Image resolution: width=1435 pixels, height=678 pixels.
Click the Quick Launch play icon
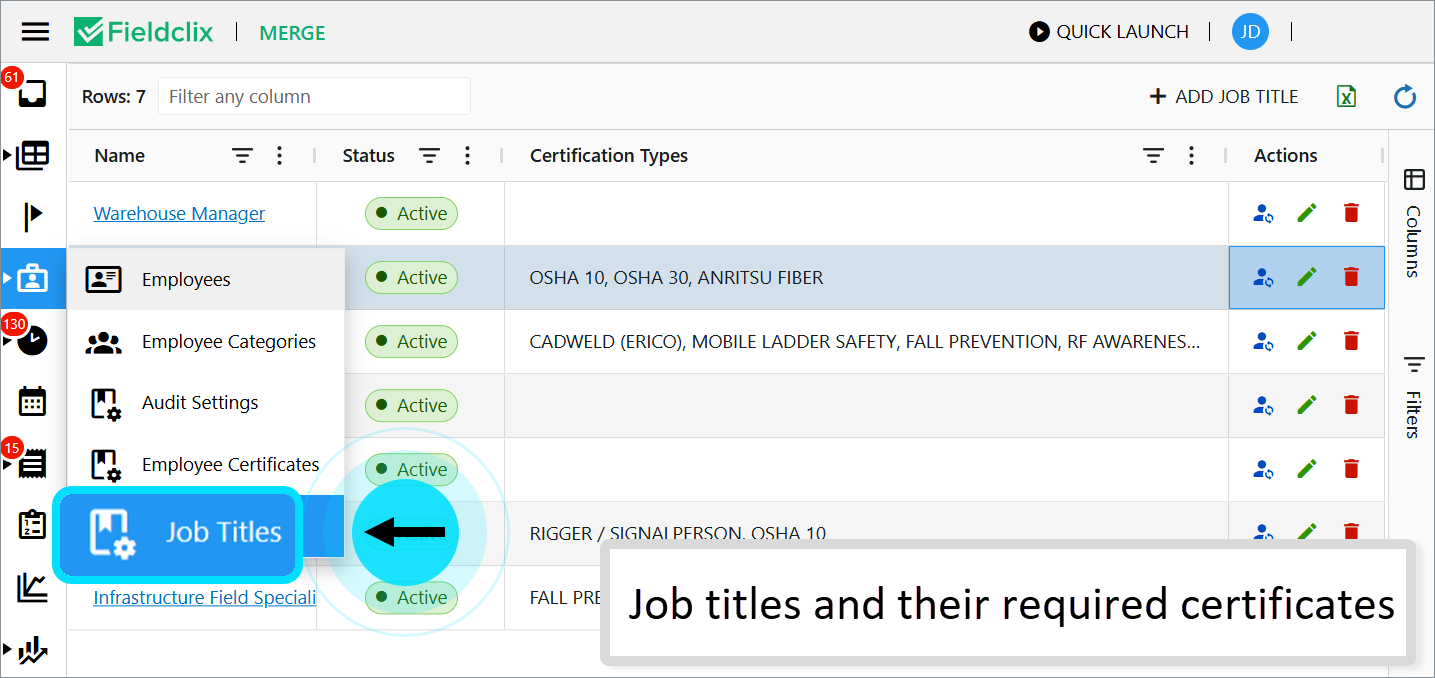(x=1039, y=32)
